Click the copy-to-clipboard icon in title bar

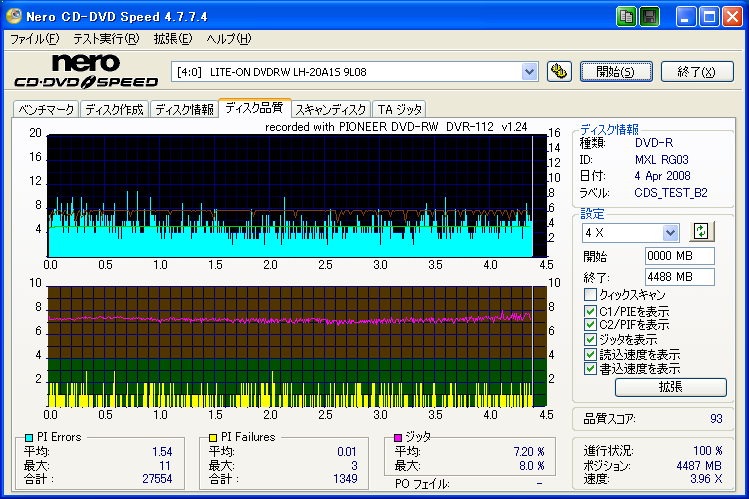[626, 17]
